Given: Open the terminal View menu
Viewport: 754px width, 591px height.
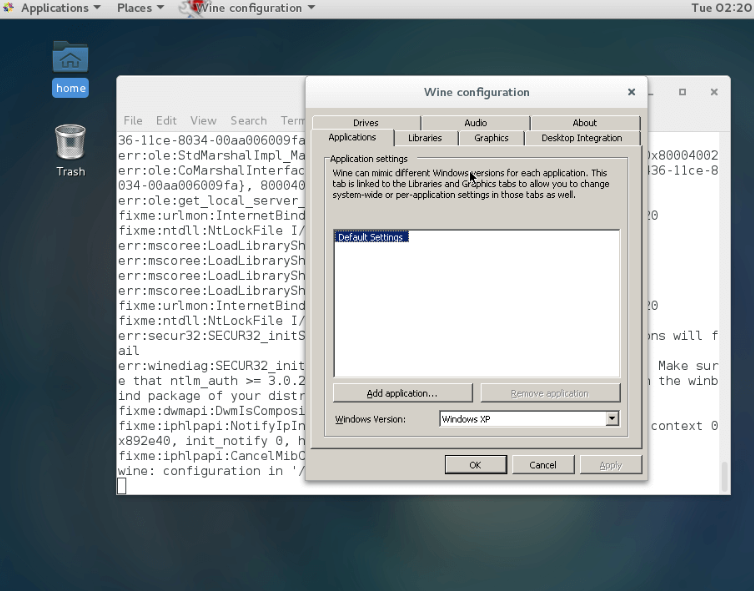Looking at the screenshot, I should click(x=203, y=120).
